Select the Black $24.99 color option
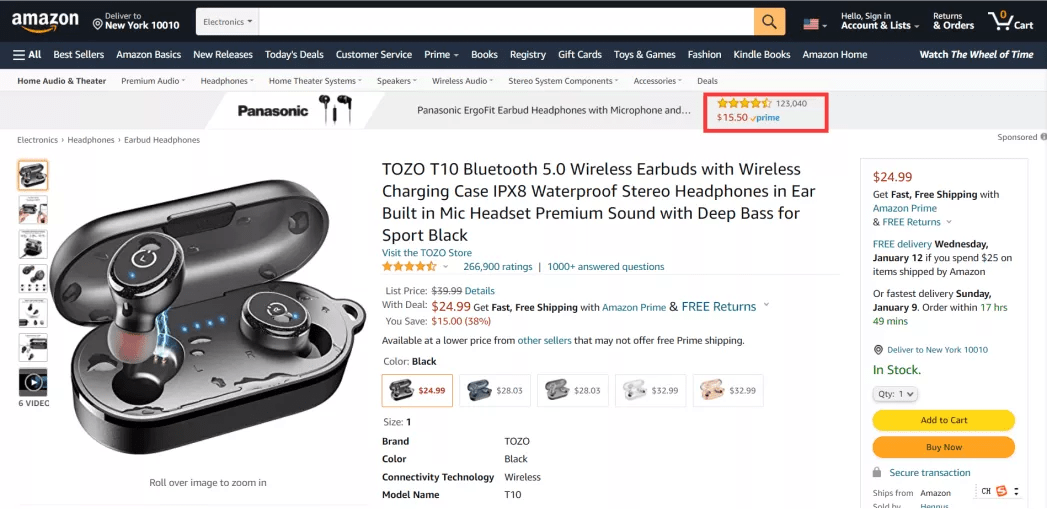The height and width of the screenshot is (509, 1047). tap(417, 390)
